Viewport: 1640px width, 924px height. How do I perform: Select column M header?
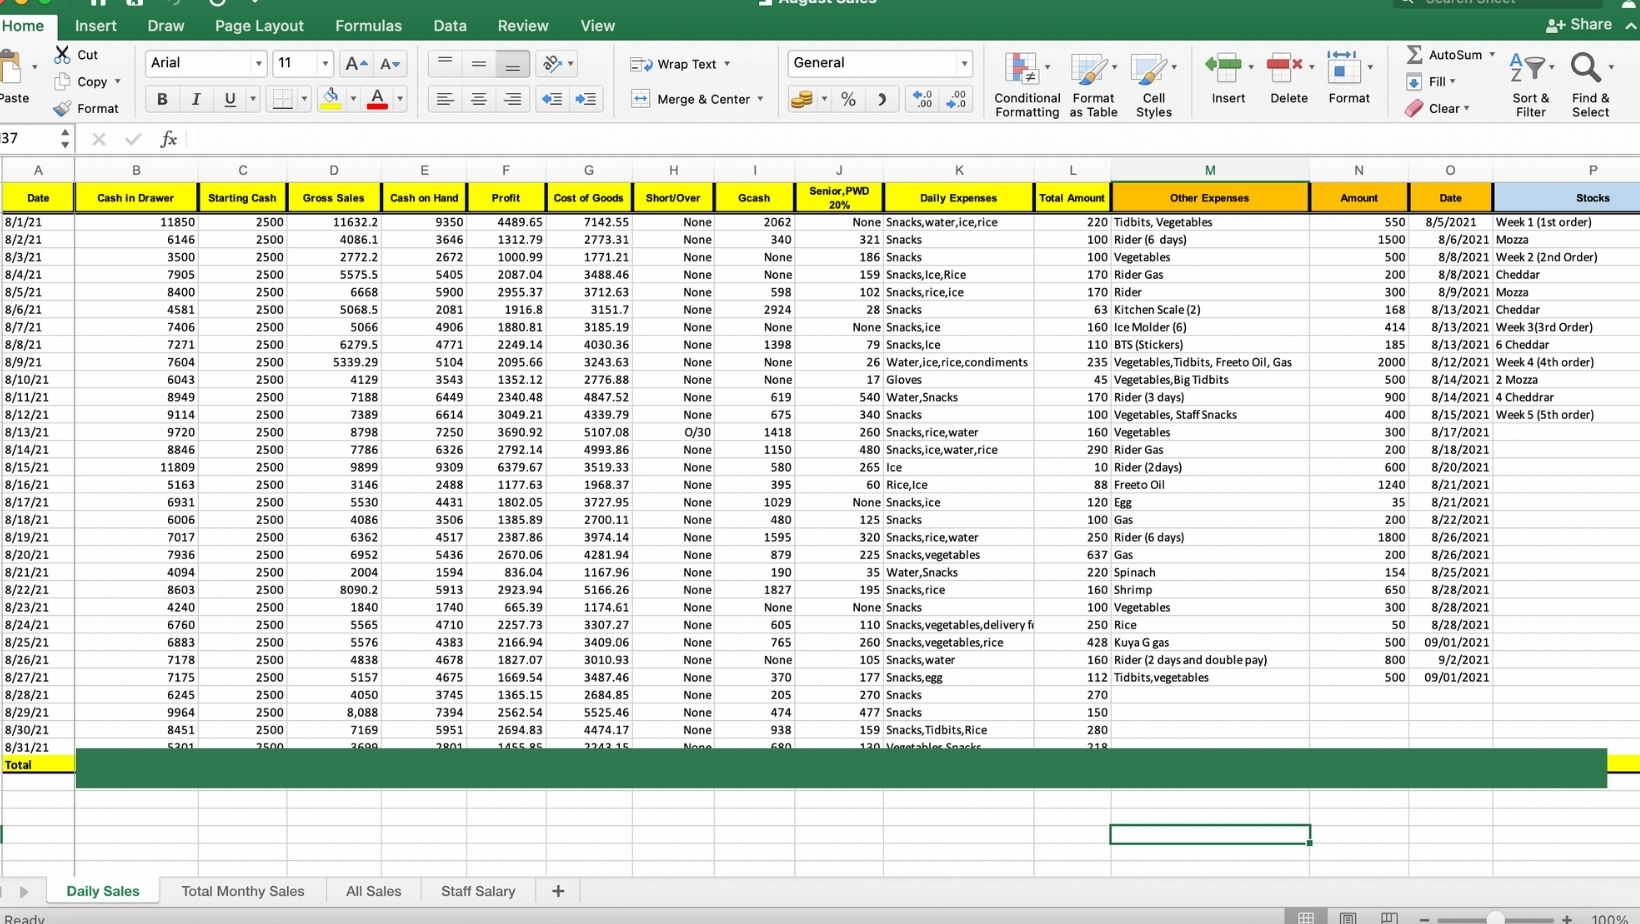[1210, 170]
